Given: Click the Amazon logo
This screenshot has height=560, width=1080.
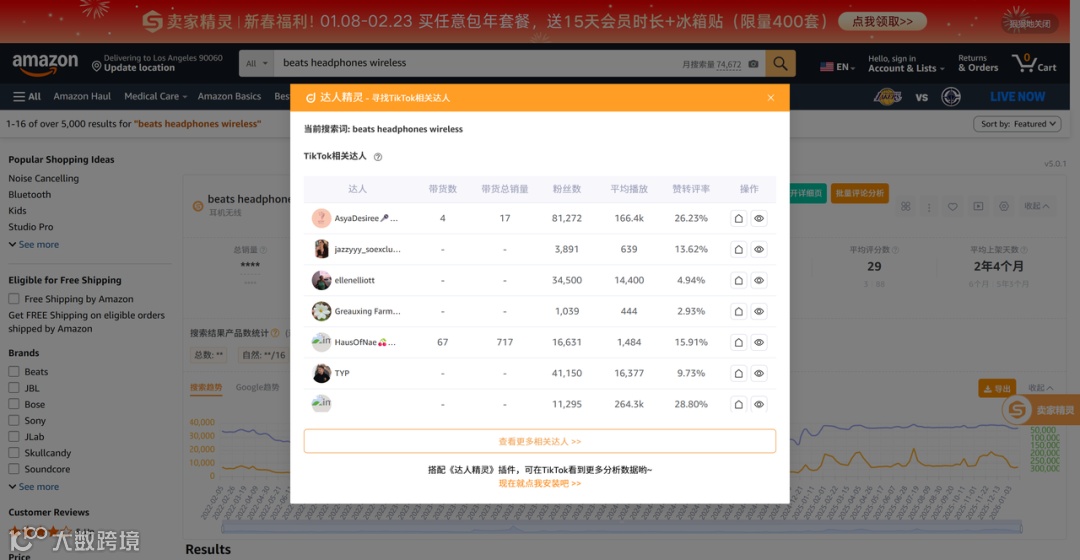Looking at the screenshot, I should [x=45, y=64].
